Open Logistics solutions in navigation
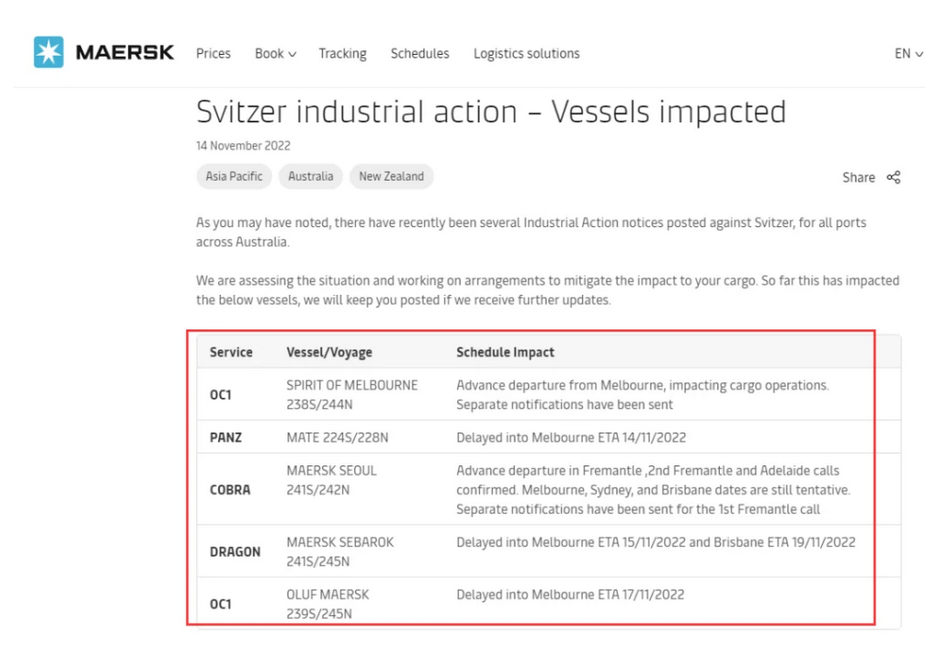 click(x=526, y=53)
